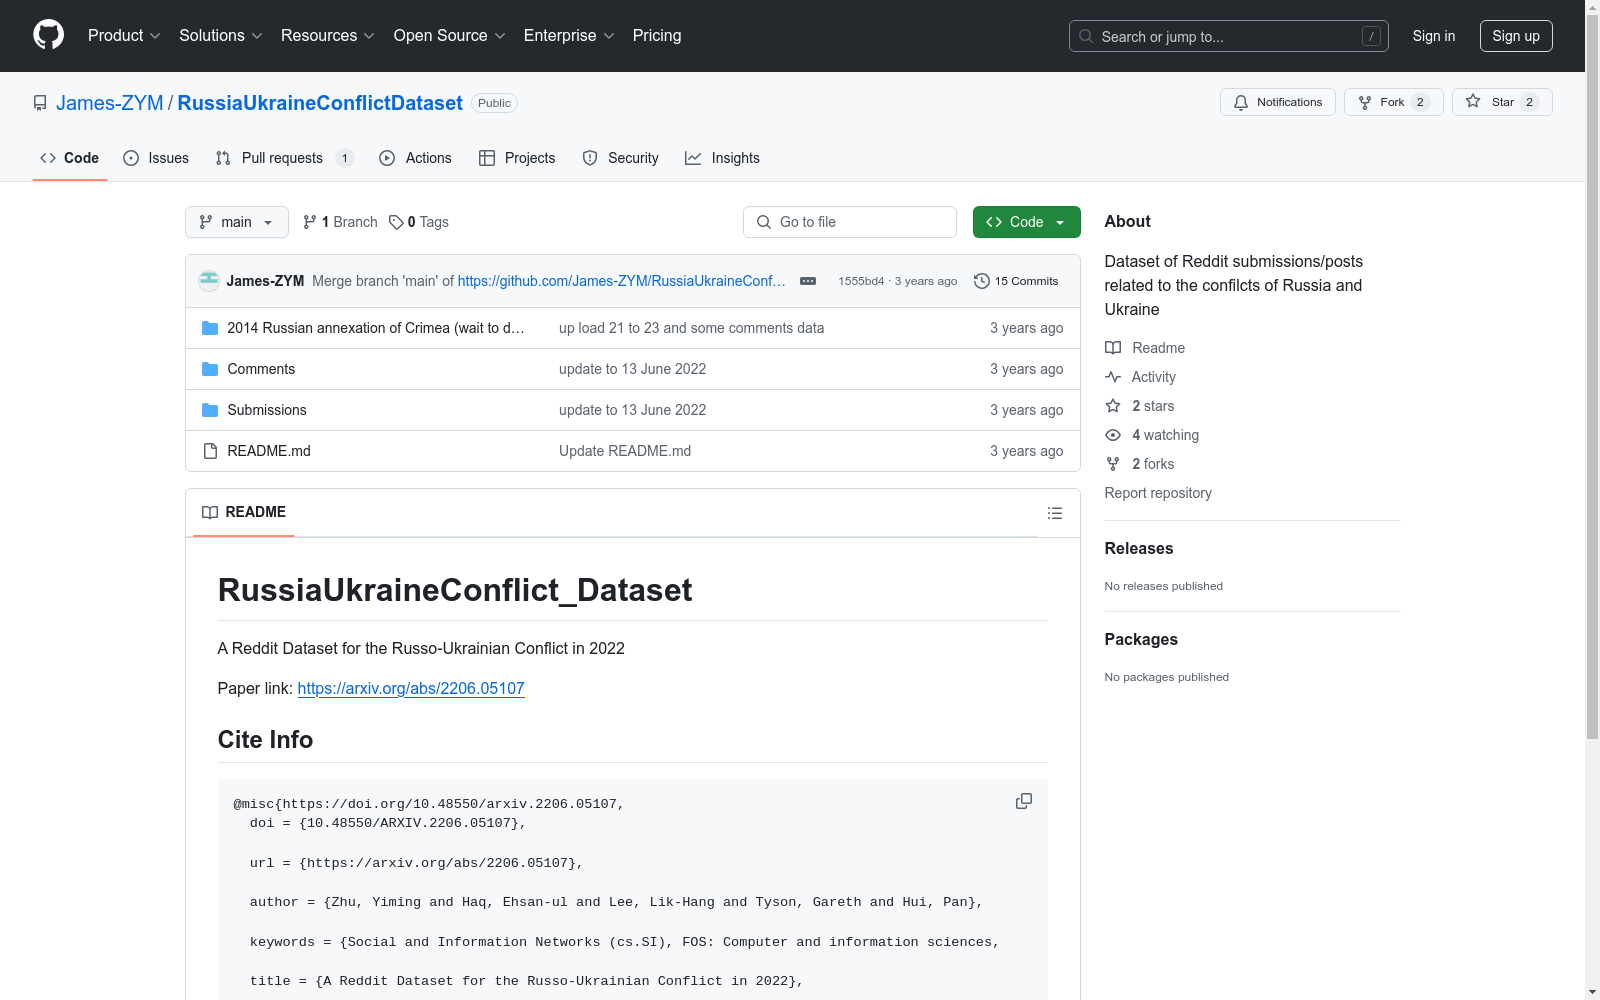The height and width of the screenshot is (1000, 1600).
Task: Open the Comments row 'update to 13 June 2022' commit
Action: tap(632, 369)
